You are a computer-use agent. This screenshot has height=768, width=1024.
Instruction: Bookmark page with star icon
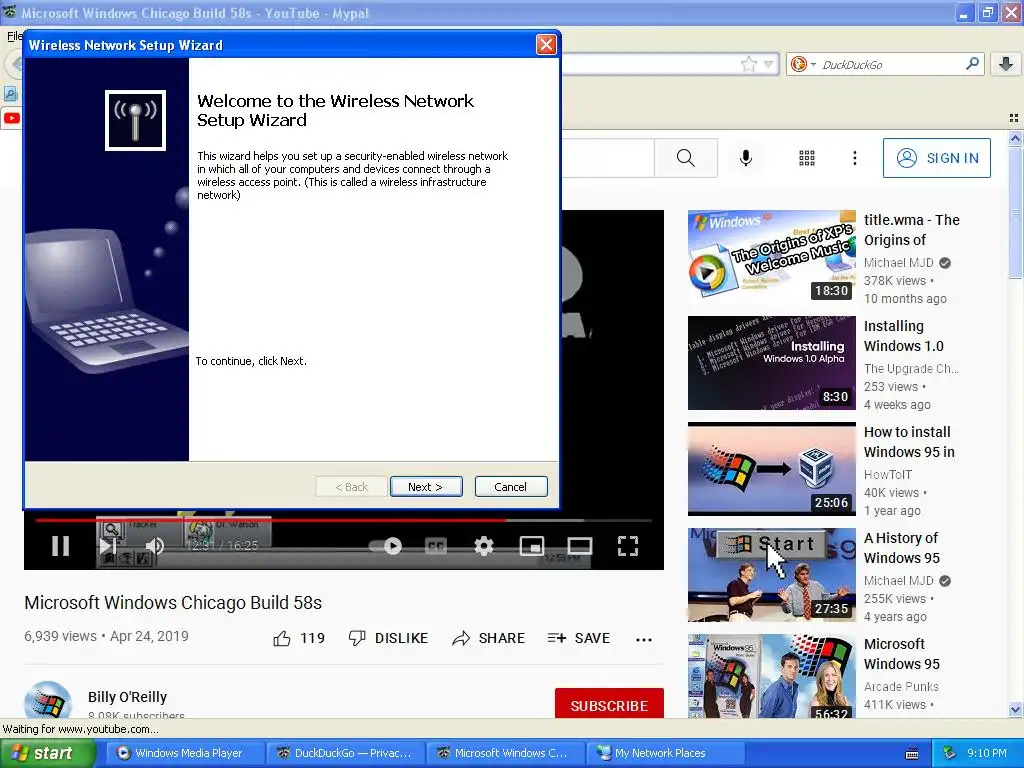point(748,64)
